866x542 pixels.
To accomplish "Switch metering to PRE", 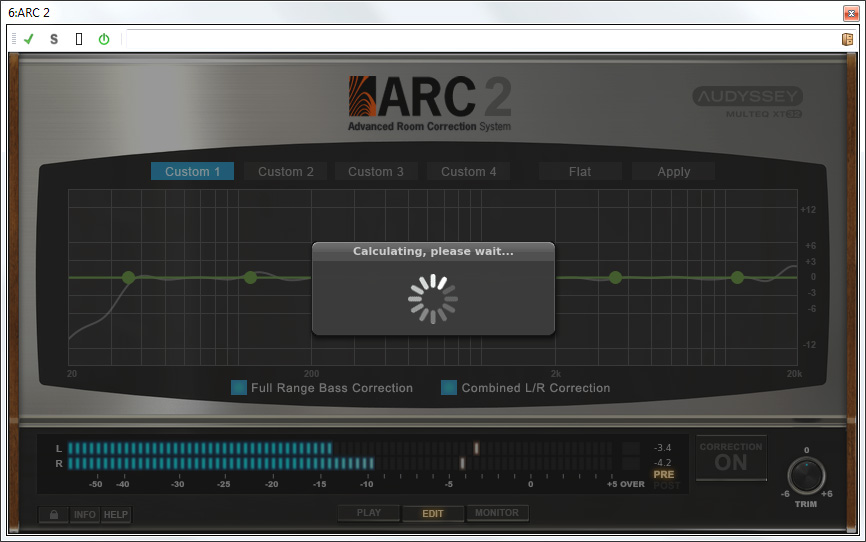I will [663, 474].
